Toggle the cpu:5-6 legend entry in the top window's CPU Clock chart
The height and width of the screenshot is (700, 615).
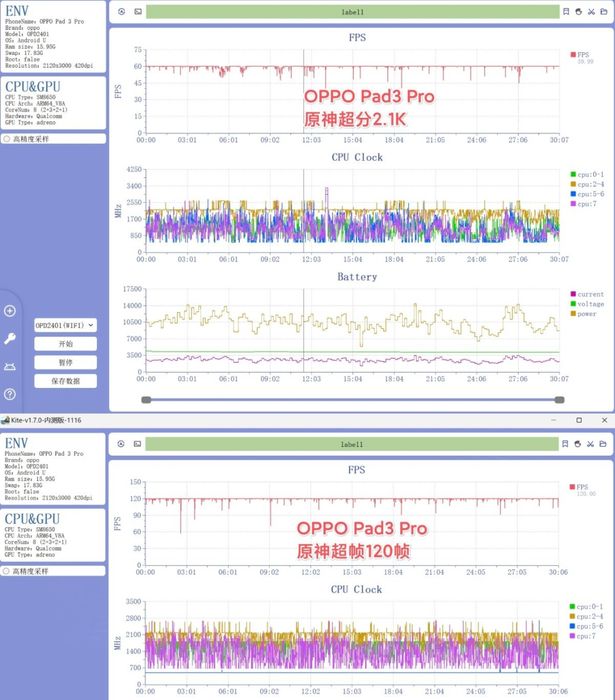coord(587,194)
